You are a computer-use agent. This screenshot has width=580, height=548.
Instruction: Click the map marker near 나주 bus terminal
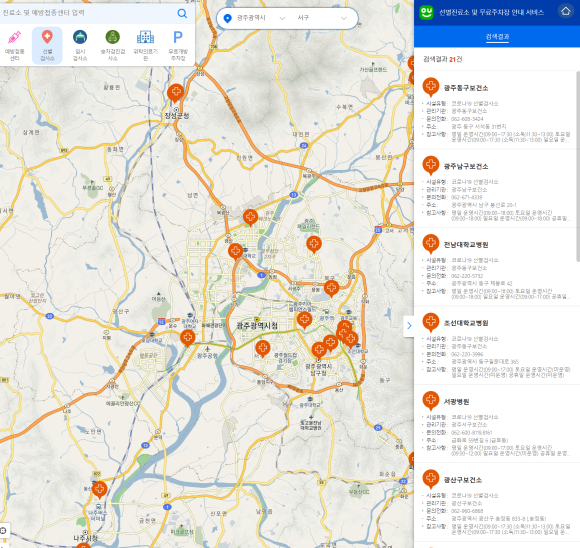coord(100,490)
